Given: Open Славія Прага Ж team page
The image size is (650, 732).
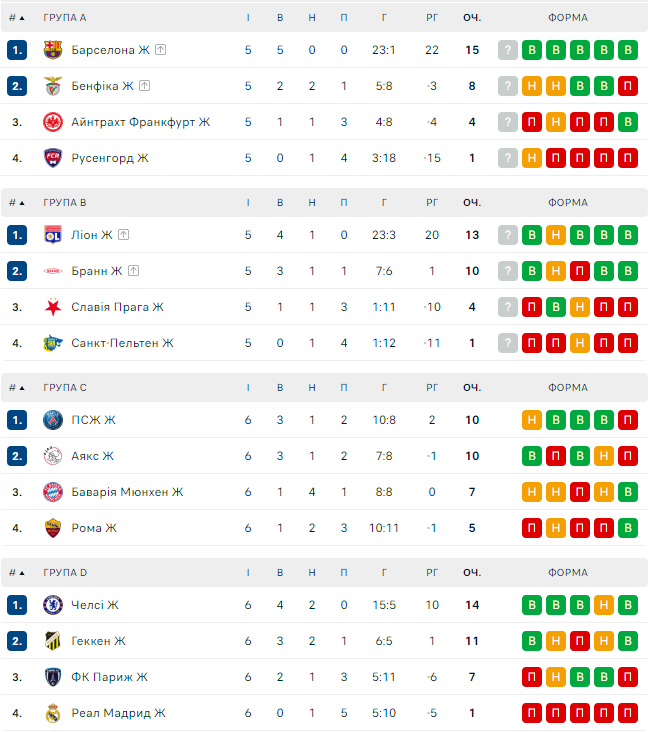Looking at the screenshot, I should click(x=117, y=307).
